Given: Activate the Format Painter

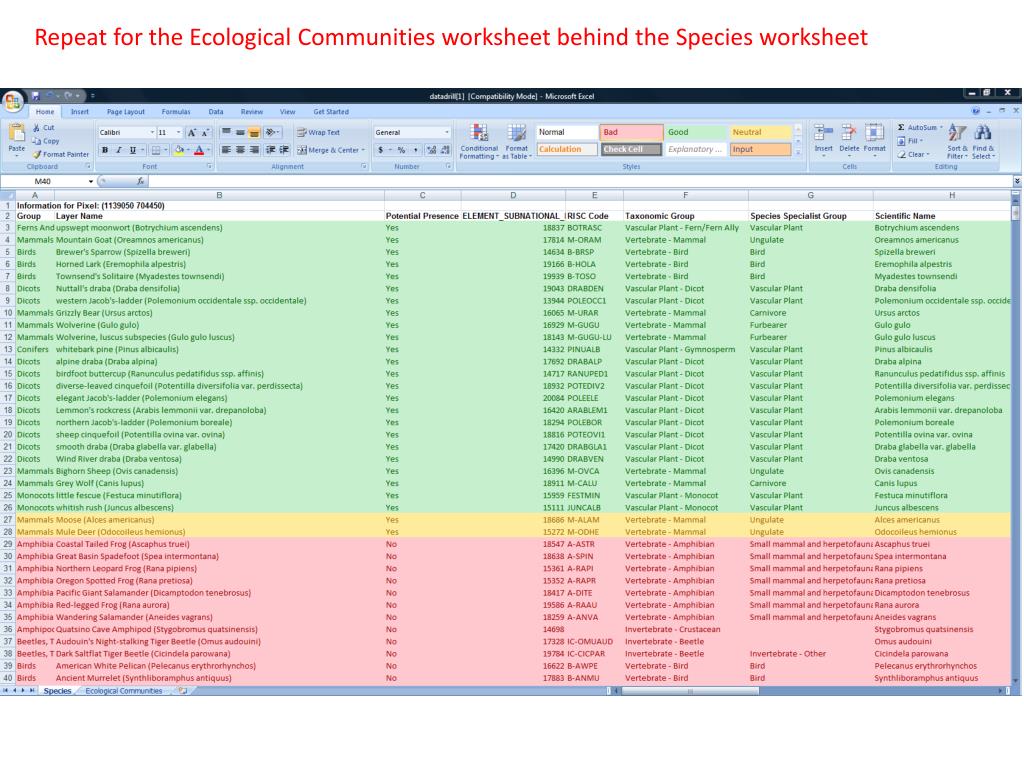Looking at the screenshot, I should (61, 155).
